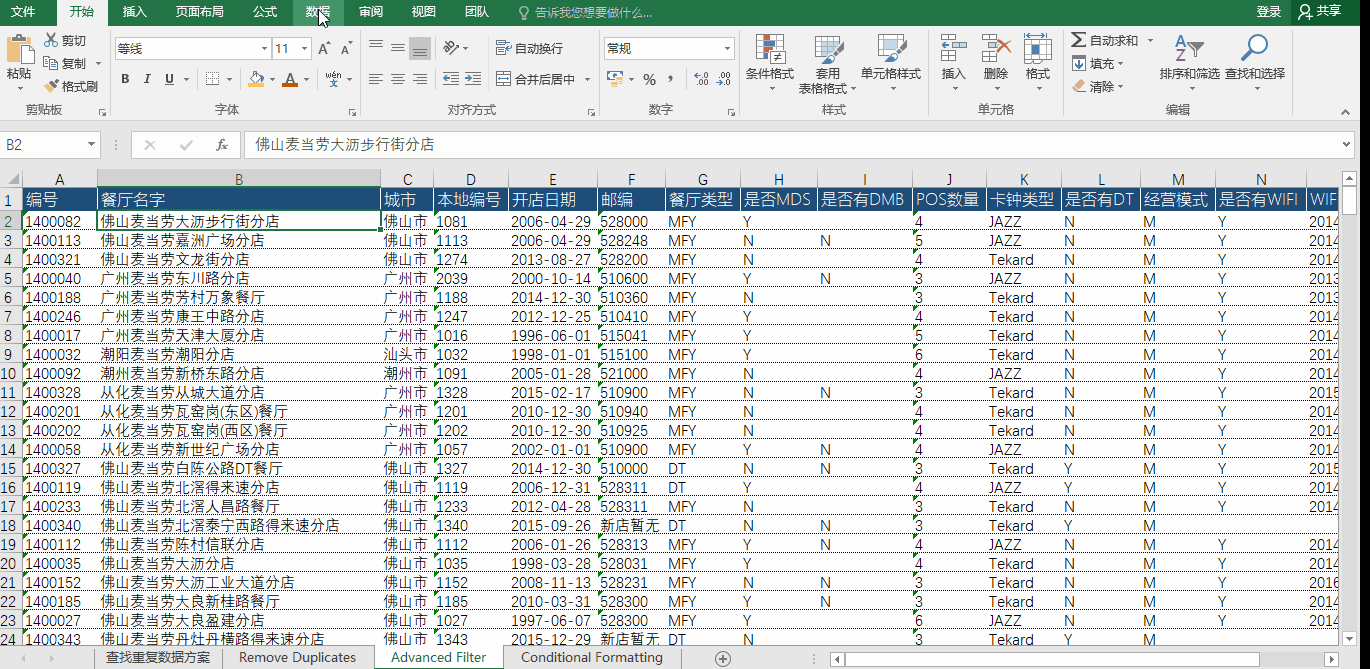Click the Copy icon
1370x669 pixels.
(51, 63)
